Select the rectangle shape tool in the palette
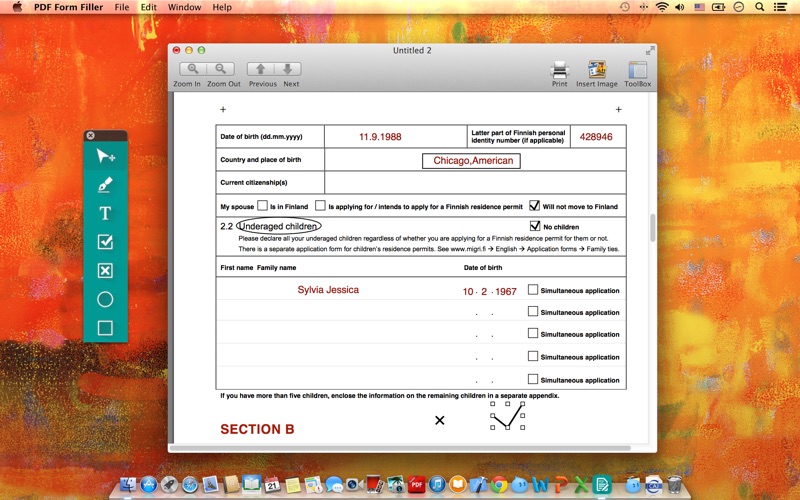The height and width of the screenshot is (500, 800). point(105,328)
